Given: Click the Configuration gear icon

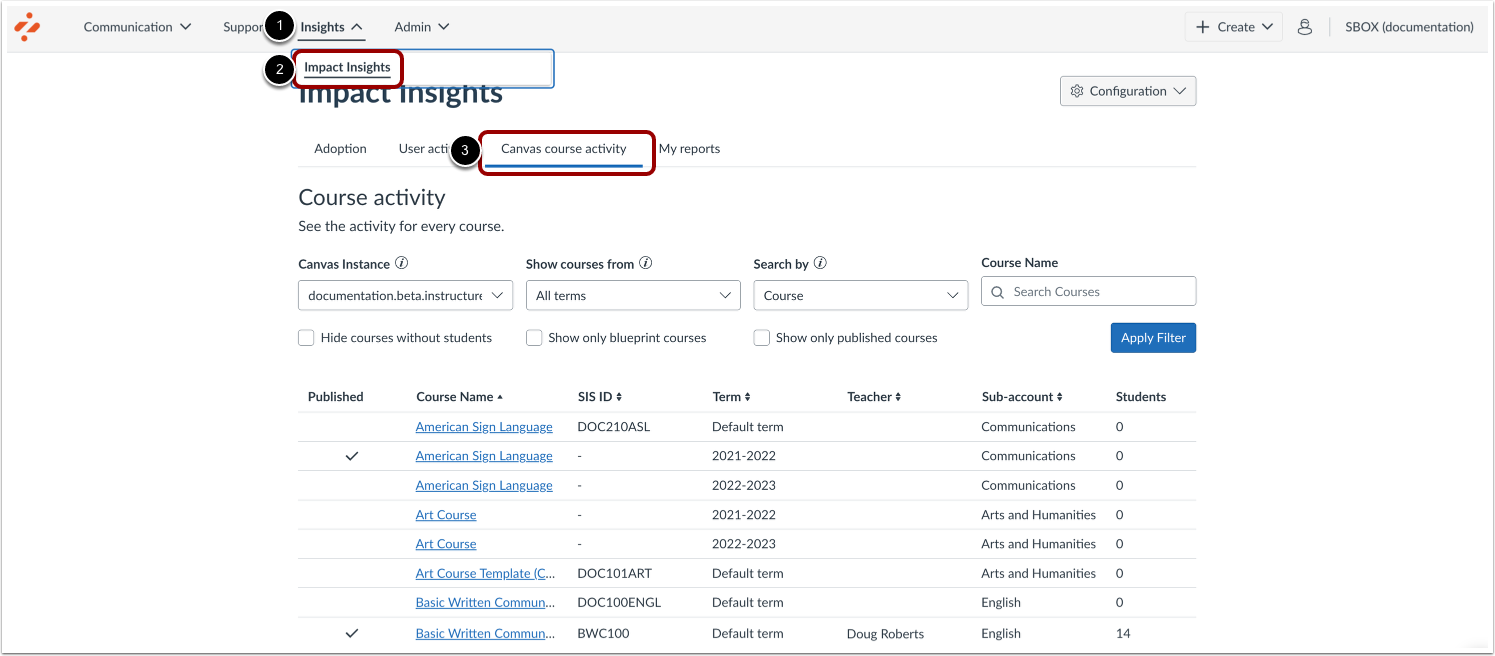Looking at the screenshot, I should click(x=1077, y=91).
